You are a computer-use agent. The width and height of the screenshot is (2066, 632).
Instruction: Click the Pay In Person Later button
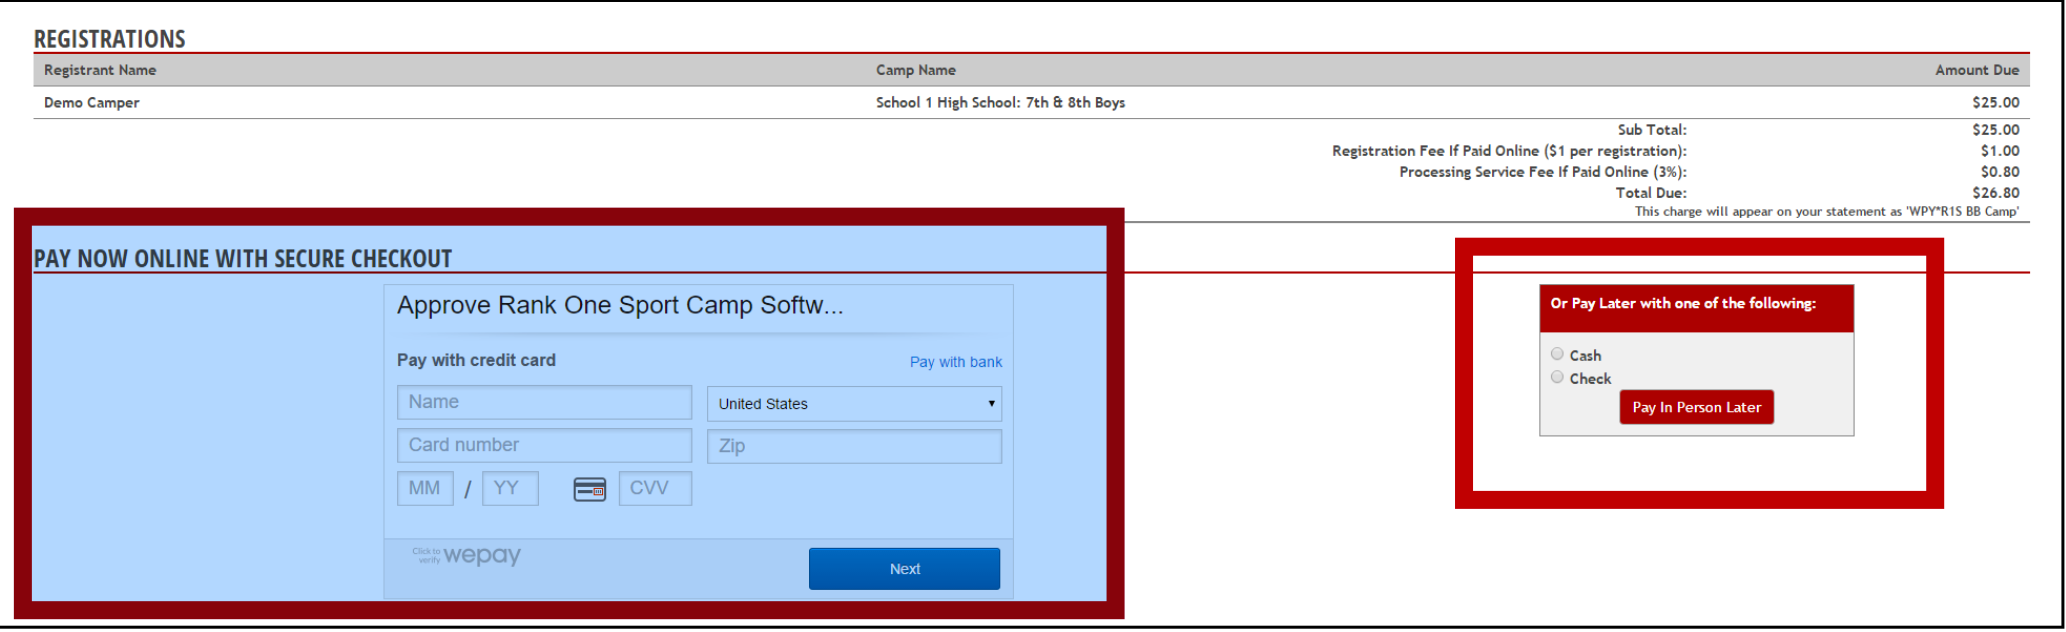click(1696, 407)
